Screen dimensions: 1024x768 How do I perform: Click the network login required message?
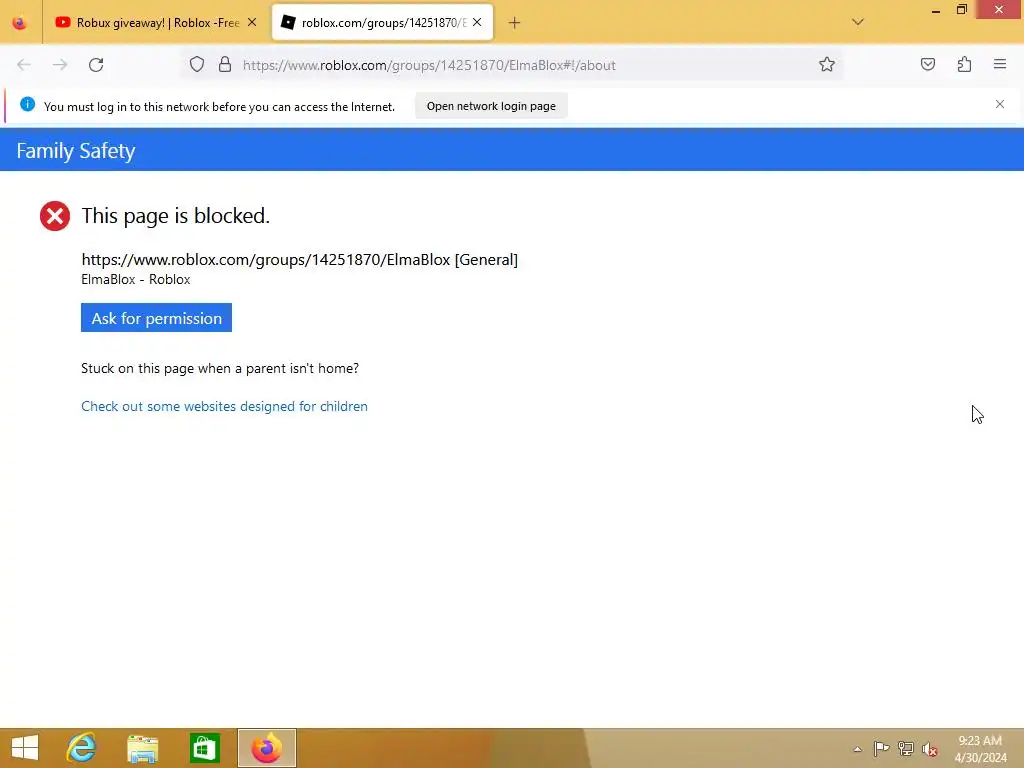pos(219,106)
